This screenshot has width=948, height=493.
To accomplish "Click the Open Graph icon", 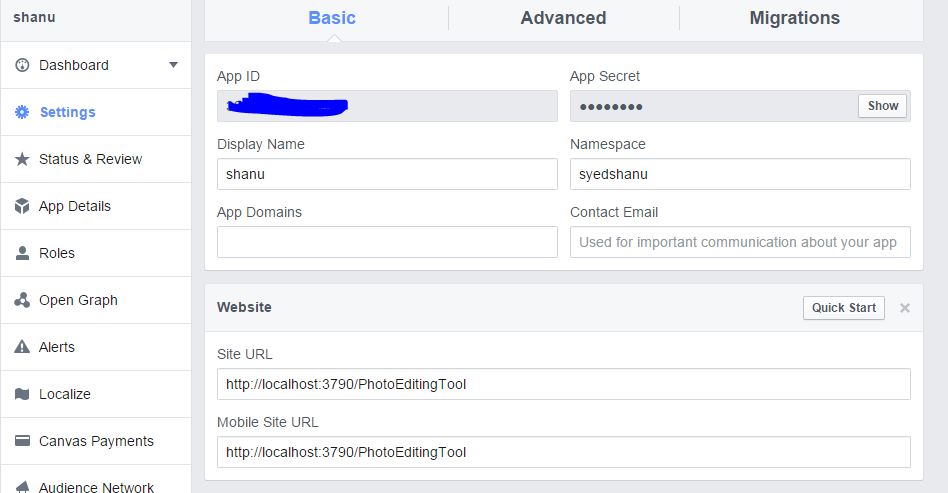I will click(22, 300).
